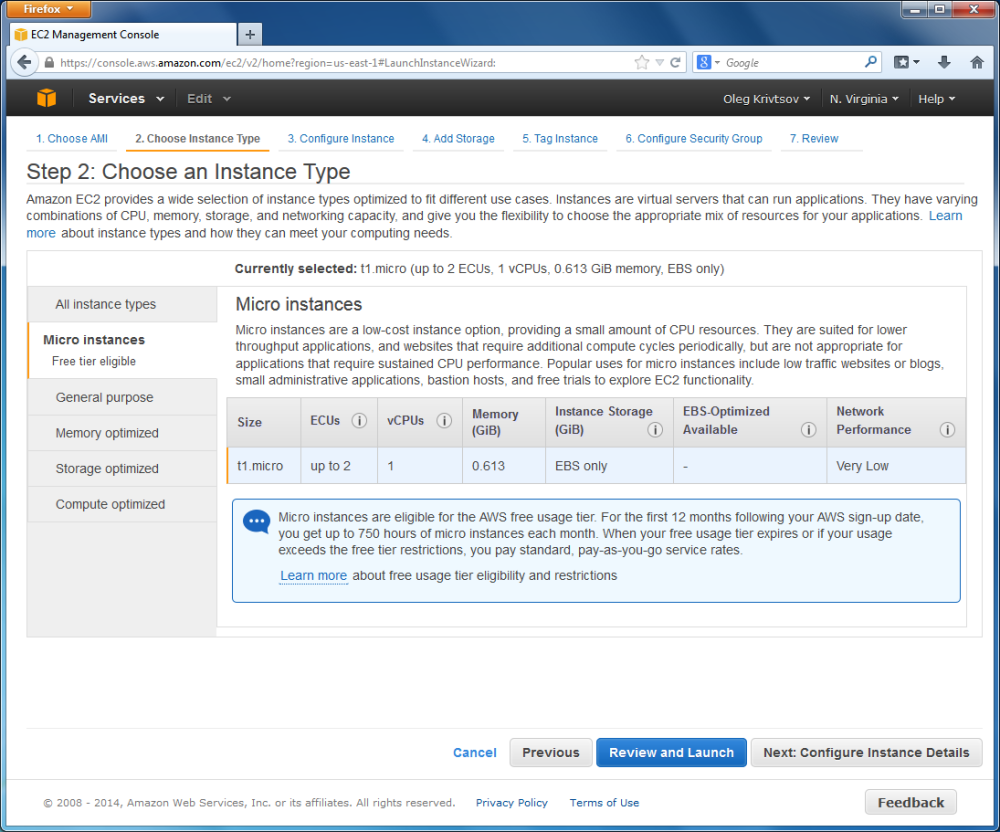The image size is (1000, 832).
Task: Select step 2. Choose Instance Type
Action: pyautogui.click(x=197, y=138)
